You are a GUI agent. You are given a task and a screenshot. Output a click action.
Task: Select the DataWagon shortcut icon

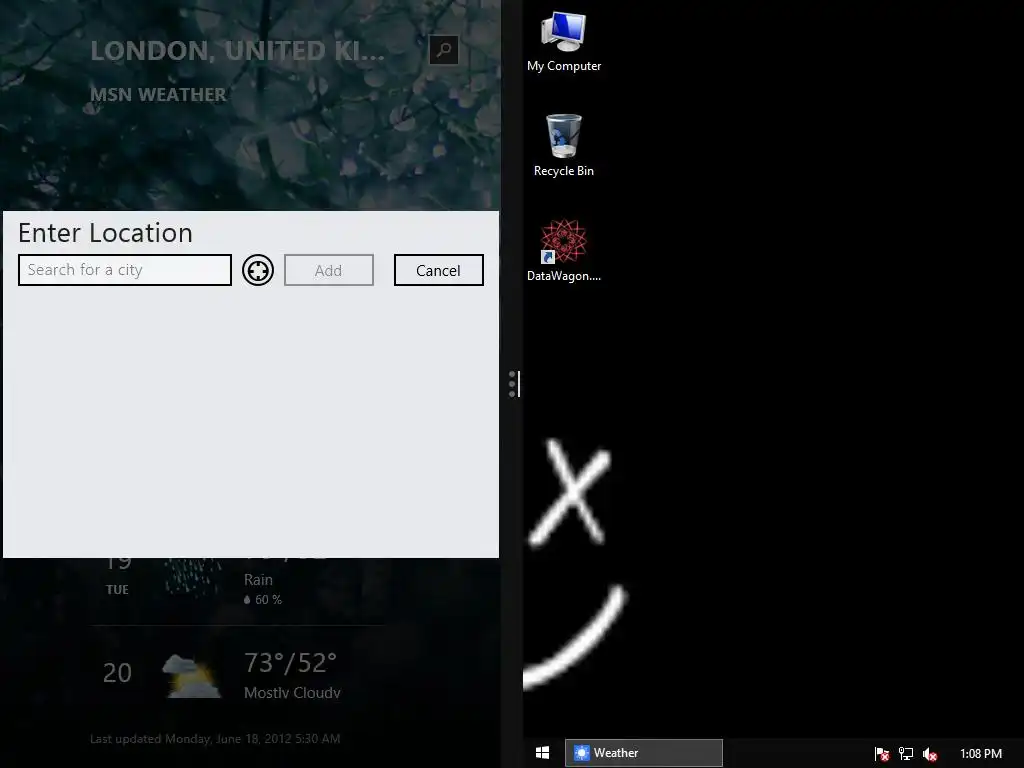(x=564, y=251)
